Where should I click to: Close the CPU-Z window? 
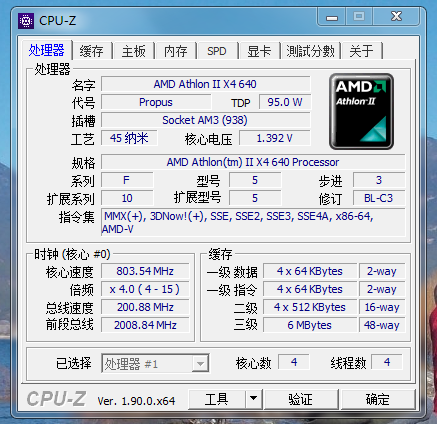(396, 17)
